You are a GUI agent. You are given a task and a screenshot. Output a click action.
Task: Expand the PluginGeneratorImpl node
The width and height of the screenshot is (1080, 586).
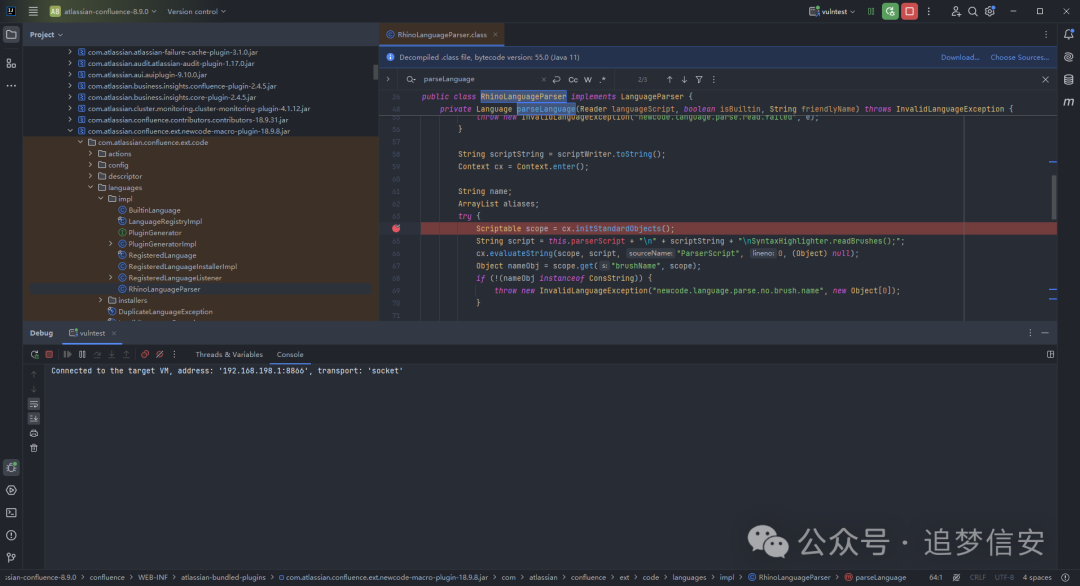click(x=111, y=244)
